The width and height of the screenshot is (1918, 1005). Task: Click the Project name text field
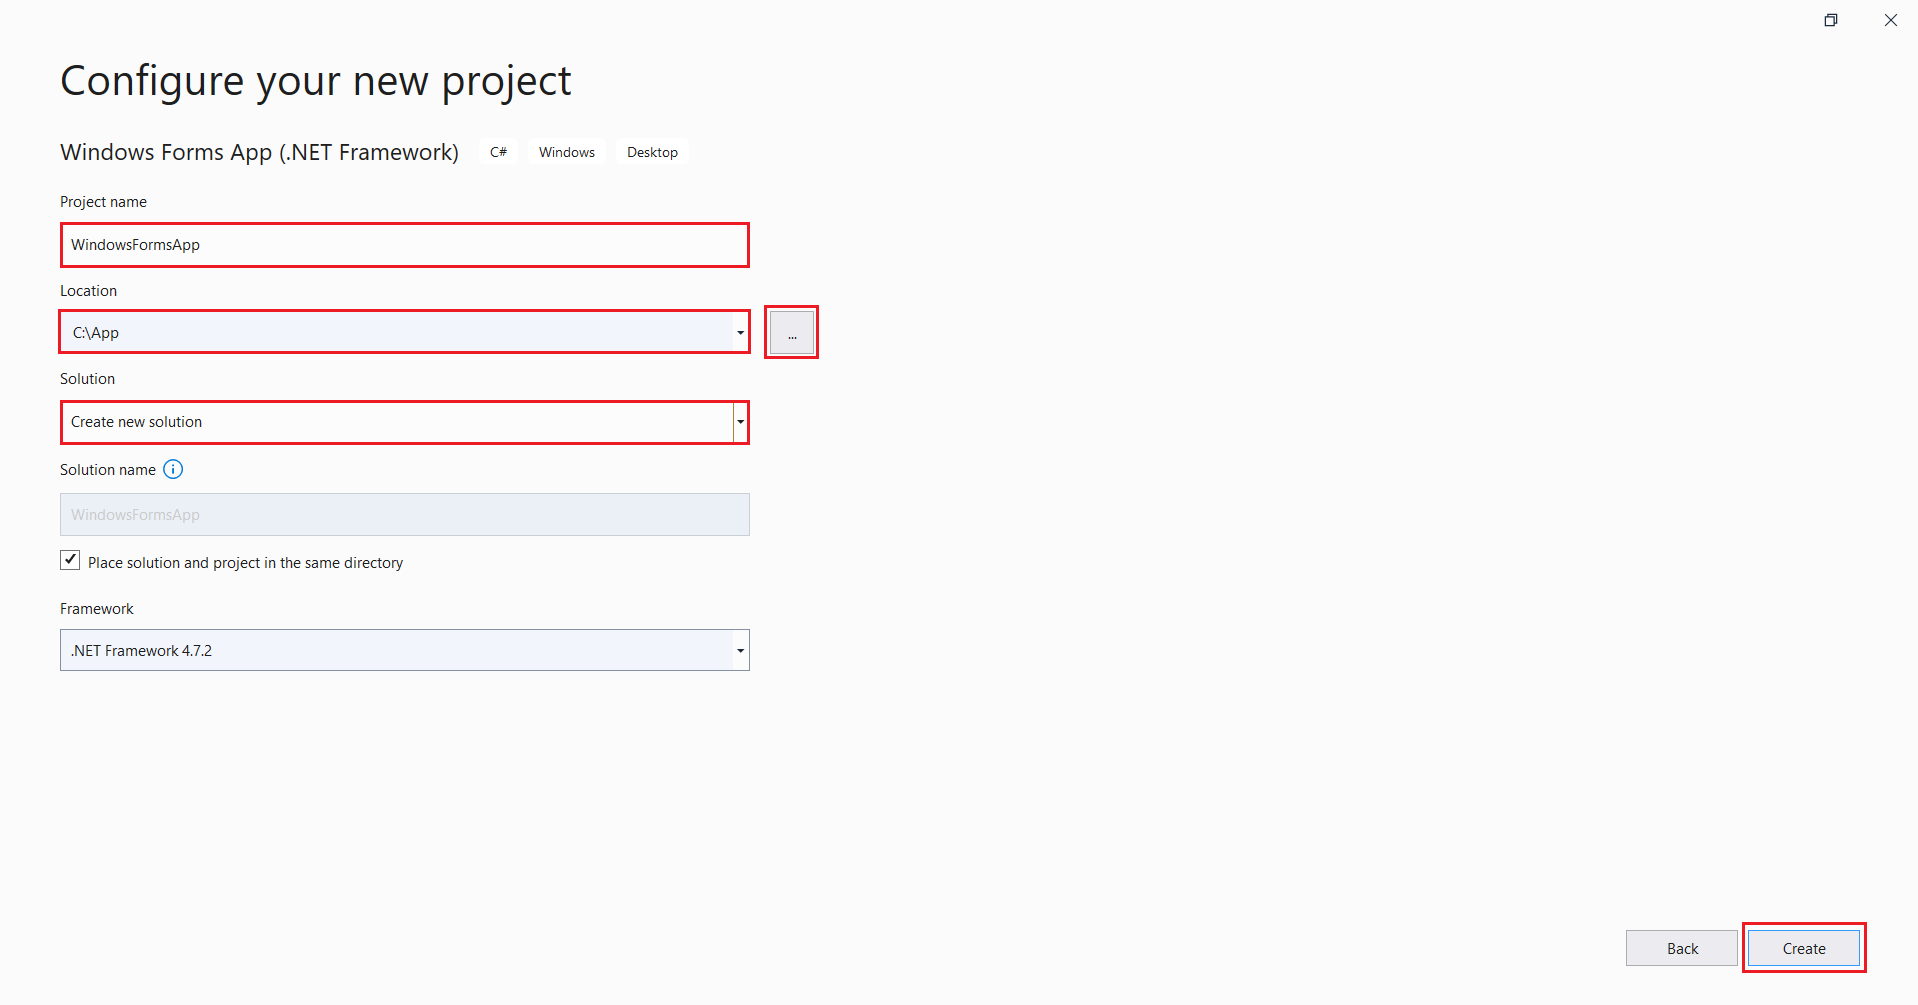[404, 245]
